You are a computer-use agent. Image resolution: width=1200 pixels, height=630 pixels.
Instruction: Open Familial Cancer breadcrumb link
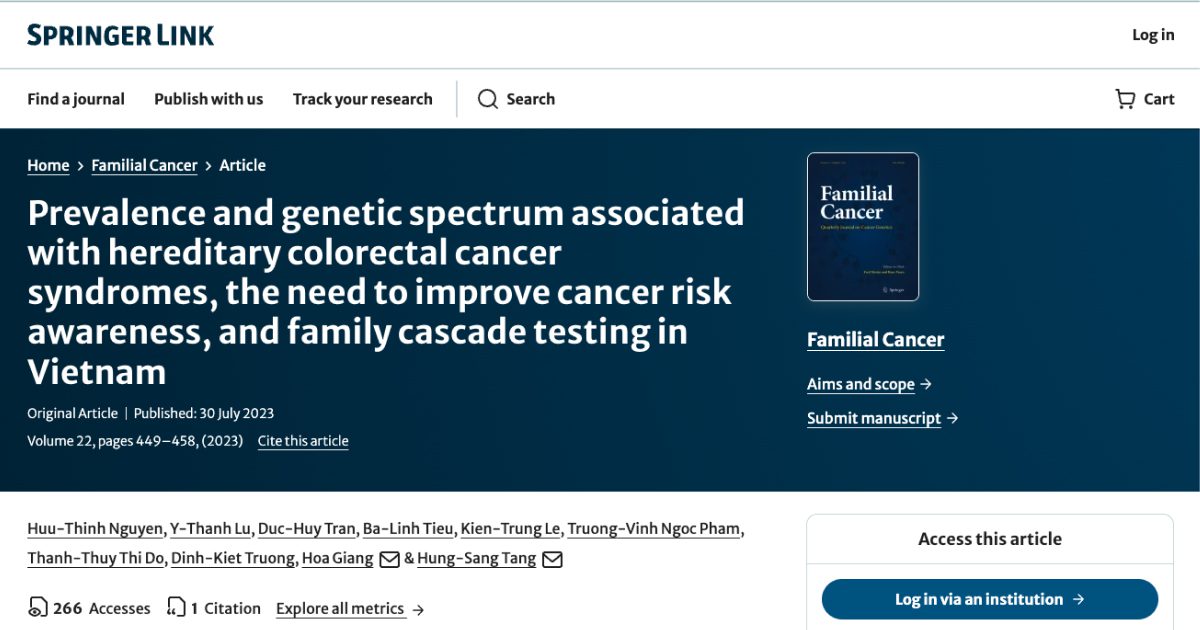144,165
